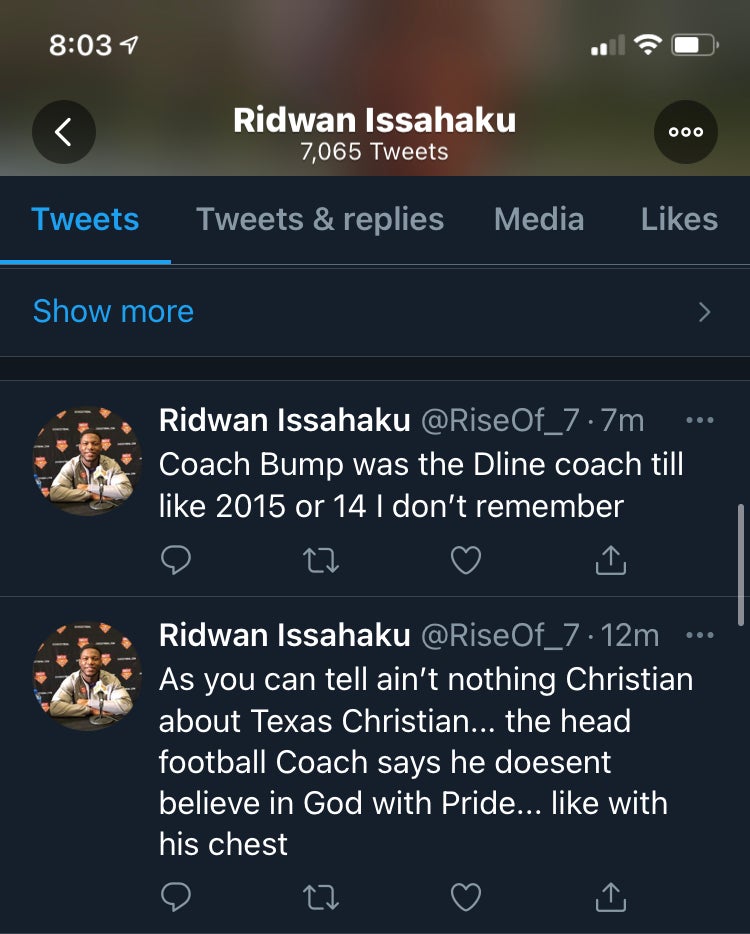The width and height of the screenshot is (750, 934).
Task: Like the Coach Bump Dline tweet
Action: point(466,562)
